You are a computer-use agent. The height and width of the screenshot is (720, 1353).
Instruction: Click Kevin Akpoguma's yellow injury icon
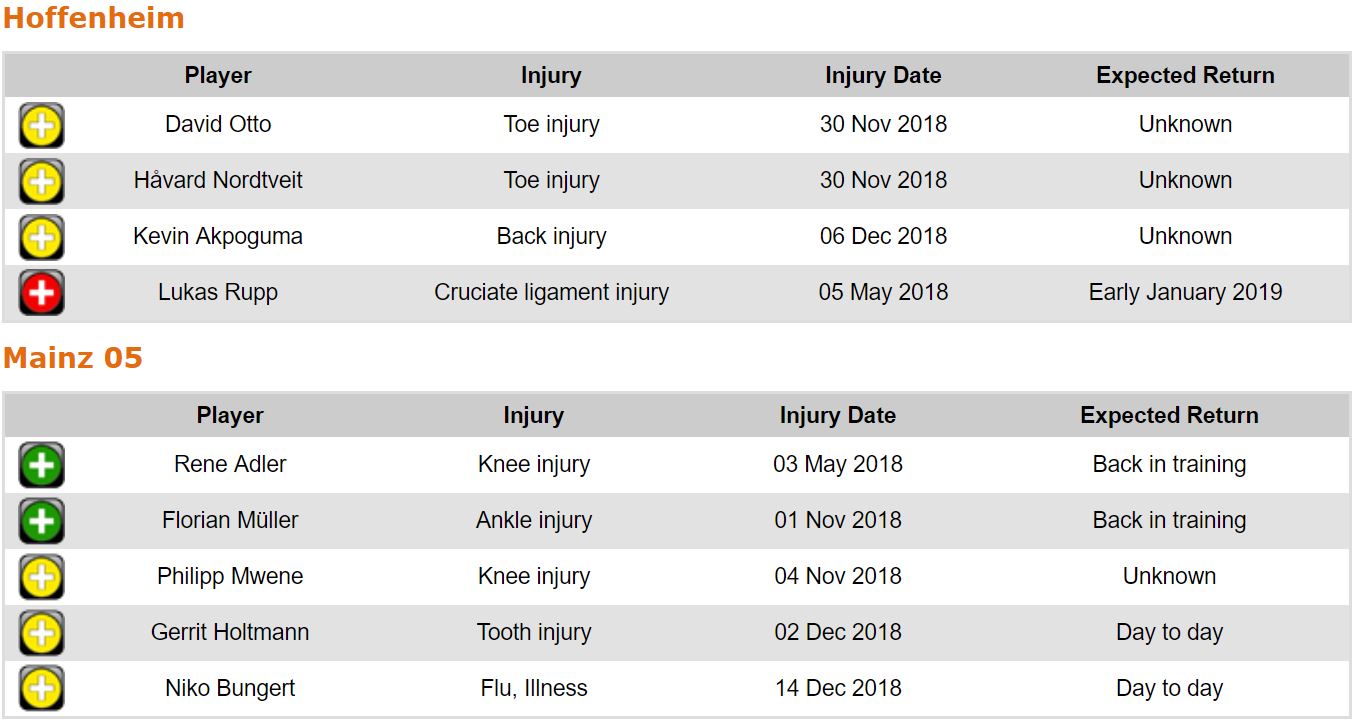click(x=41, y=237)
